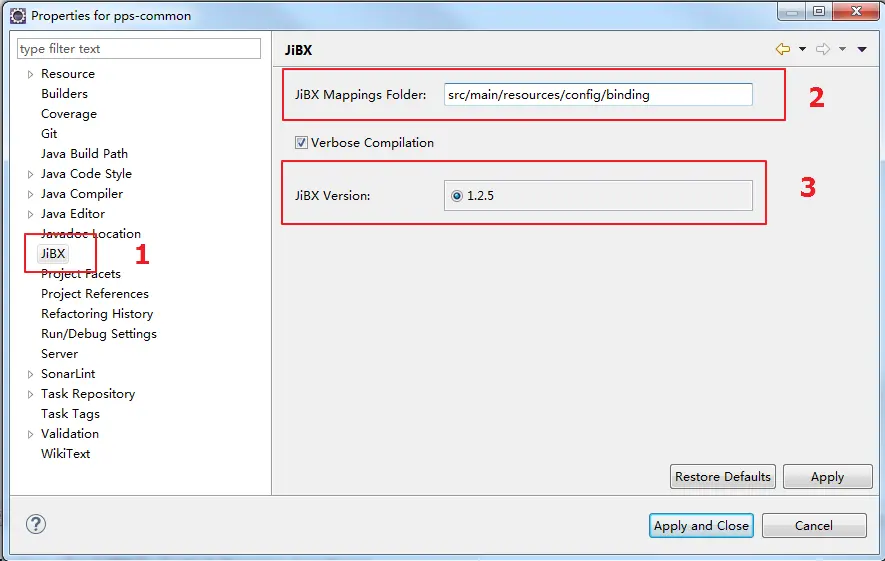
Task: Click the forward navigation arrow icon
Action: pyautogui.click(x=823, y=49)
